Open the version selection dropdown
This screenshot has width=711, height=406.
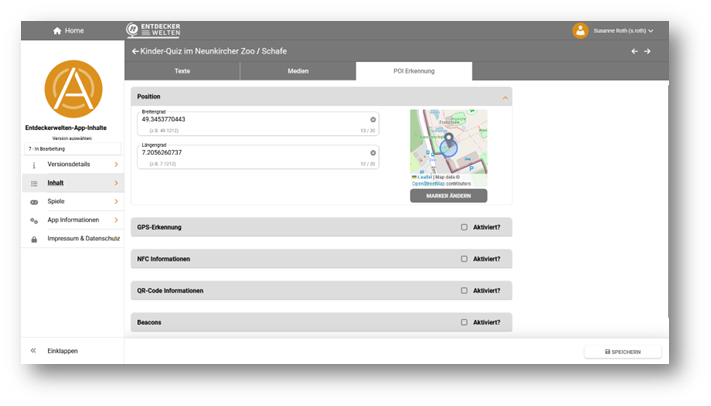[x=72, y=148]
